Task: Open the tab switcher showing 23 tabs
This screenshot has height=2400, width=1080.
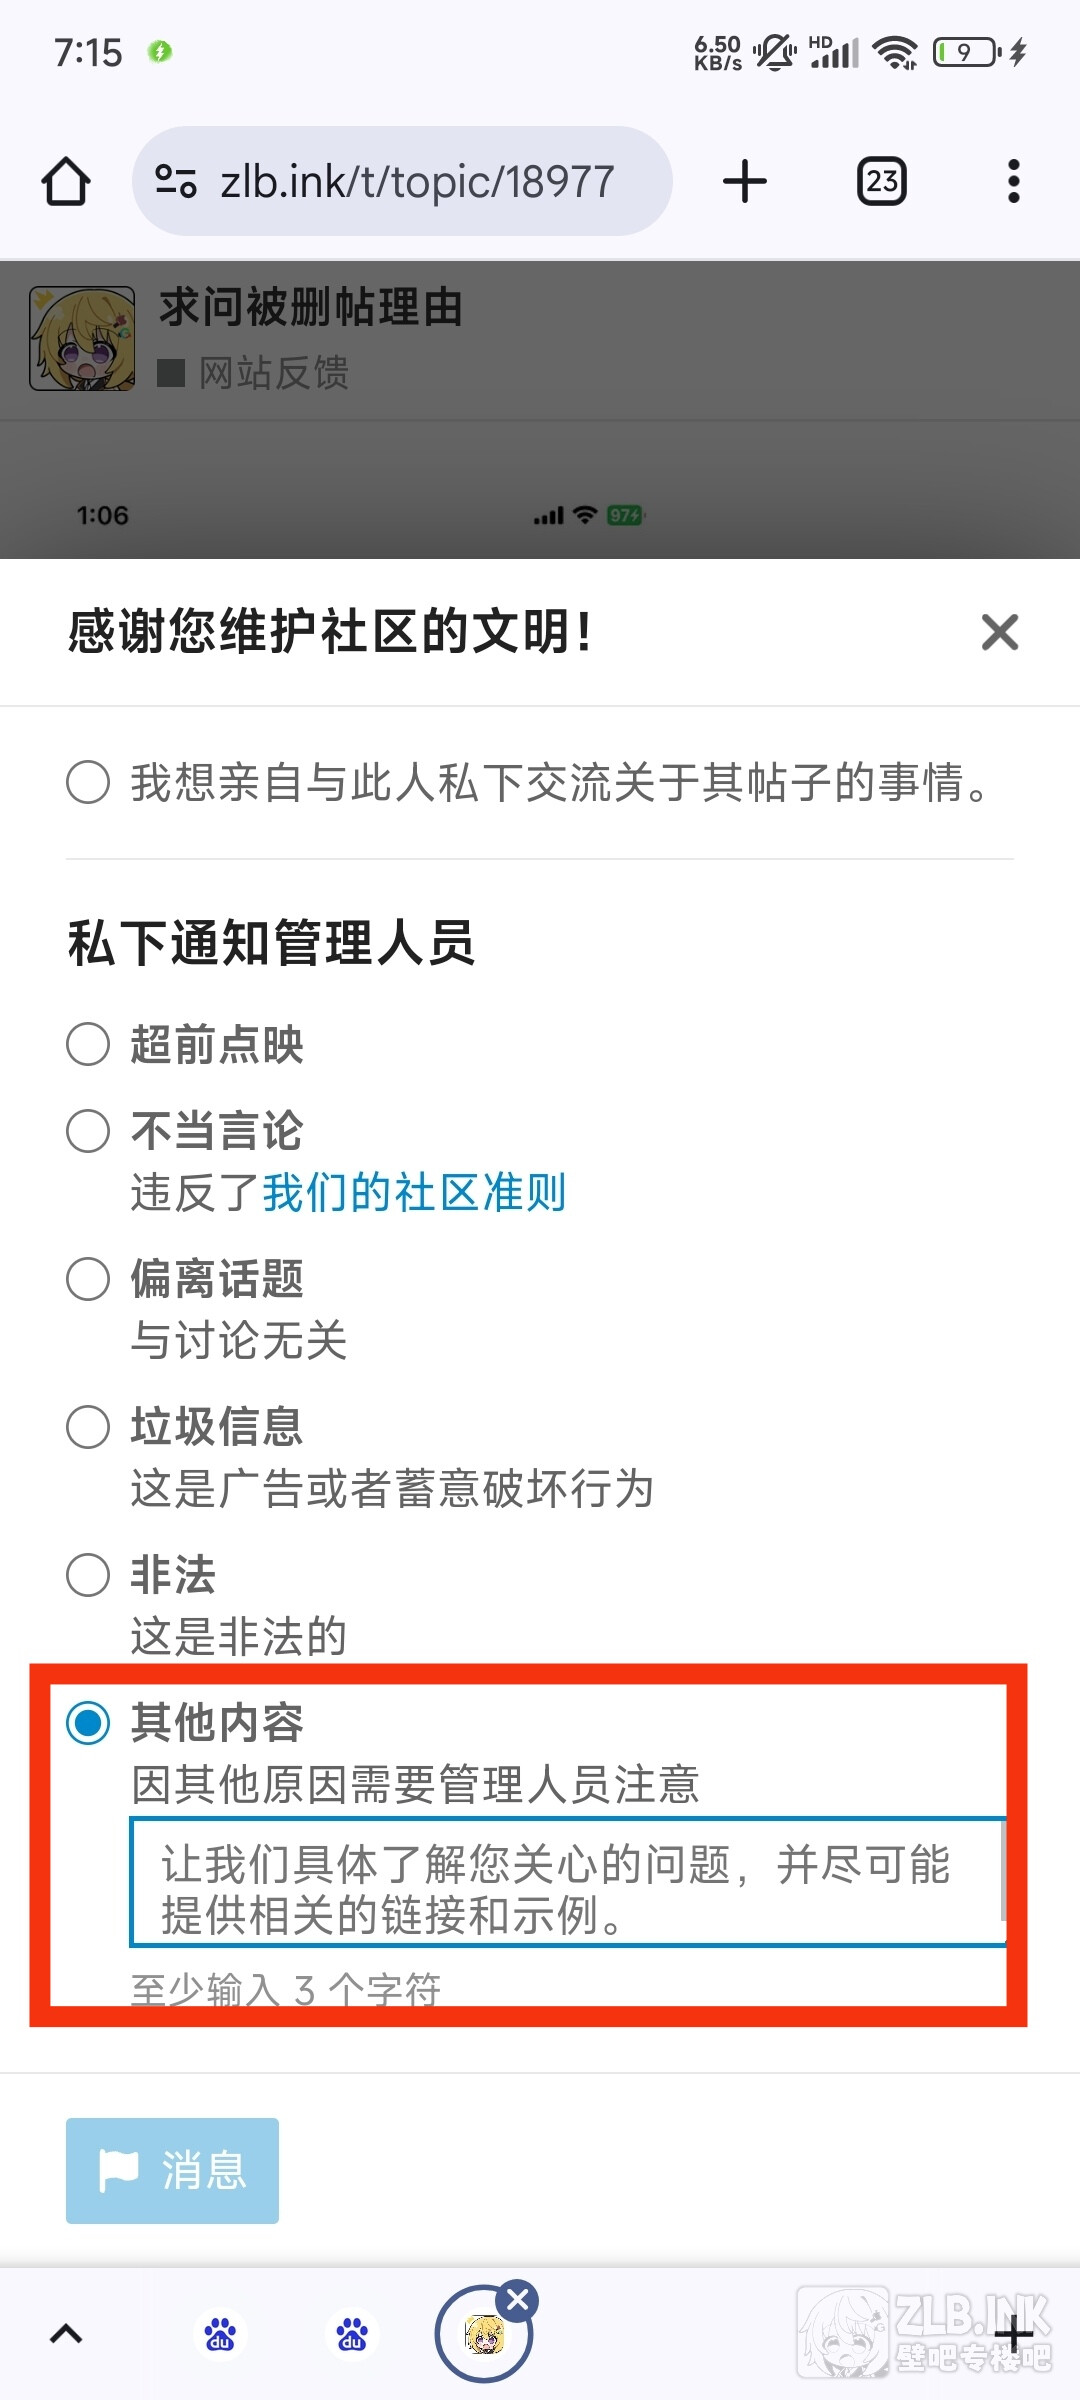Action: [x=882, y=182]
